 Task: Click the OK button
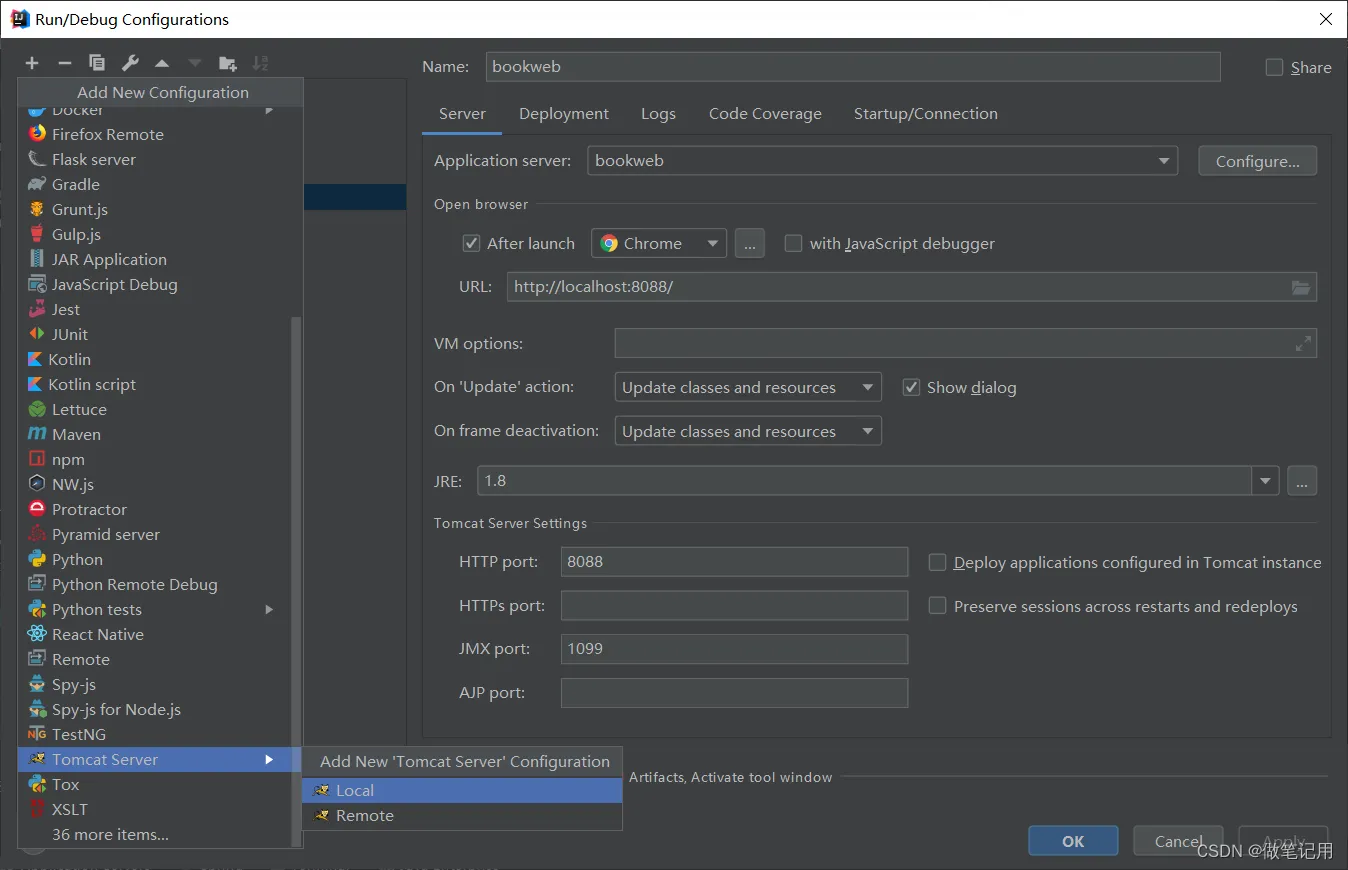point(1073,841)
